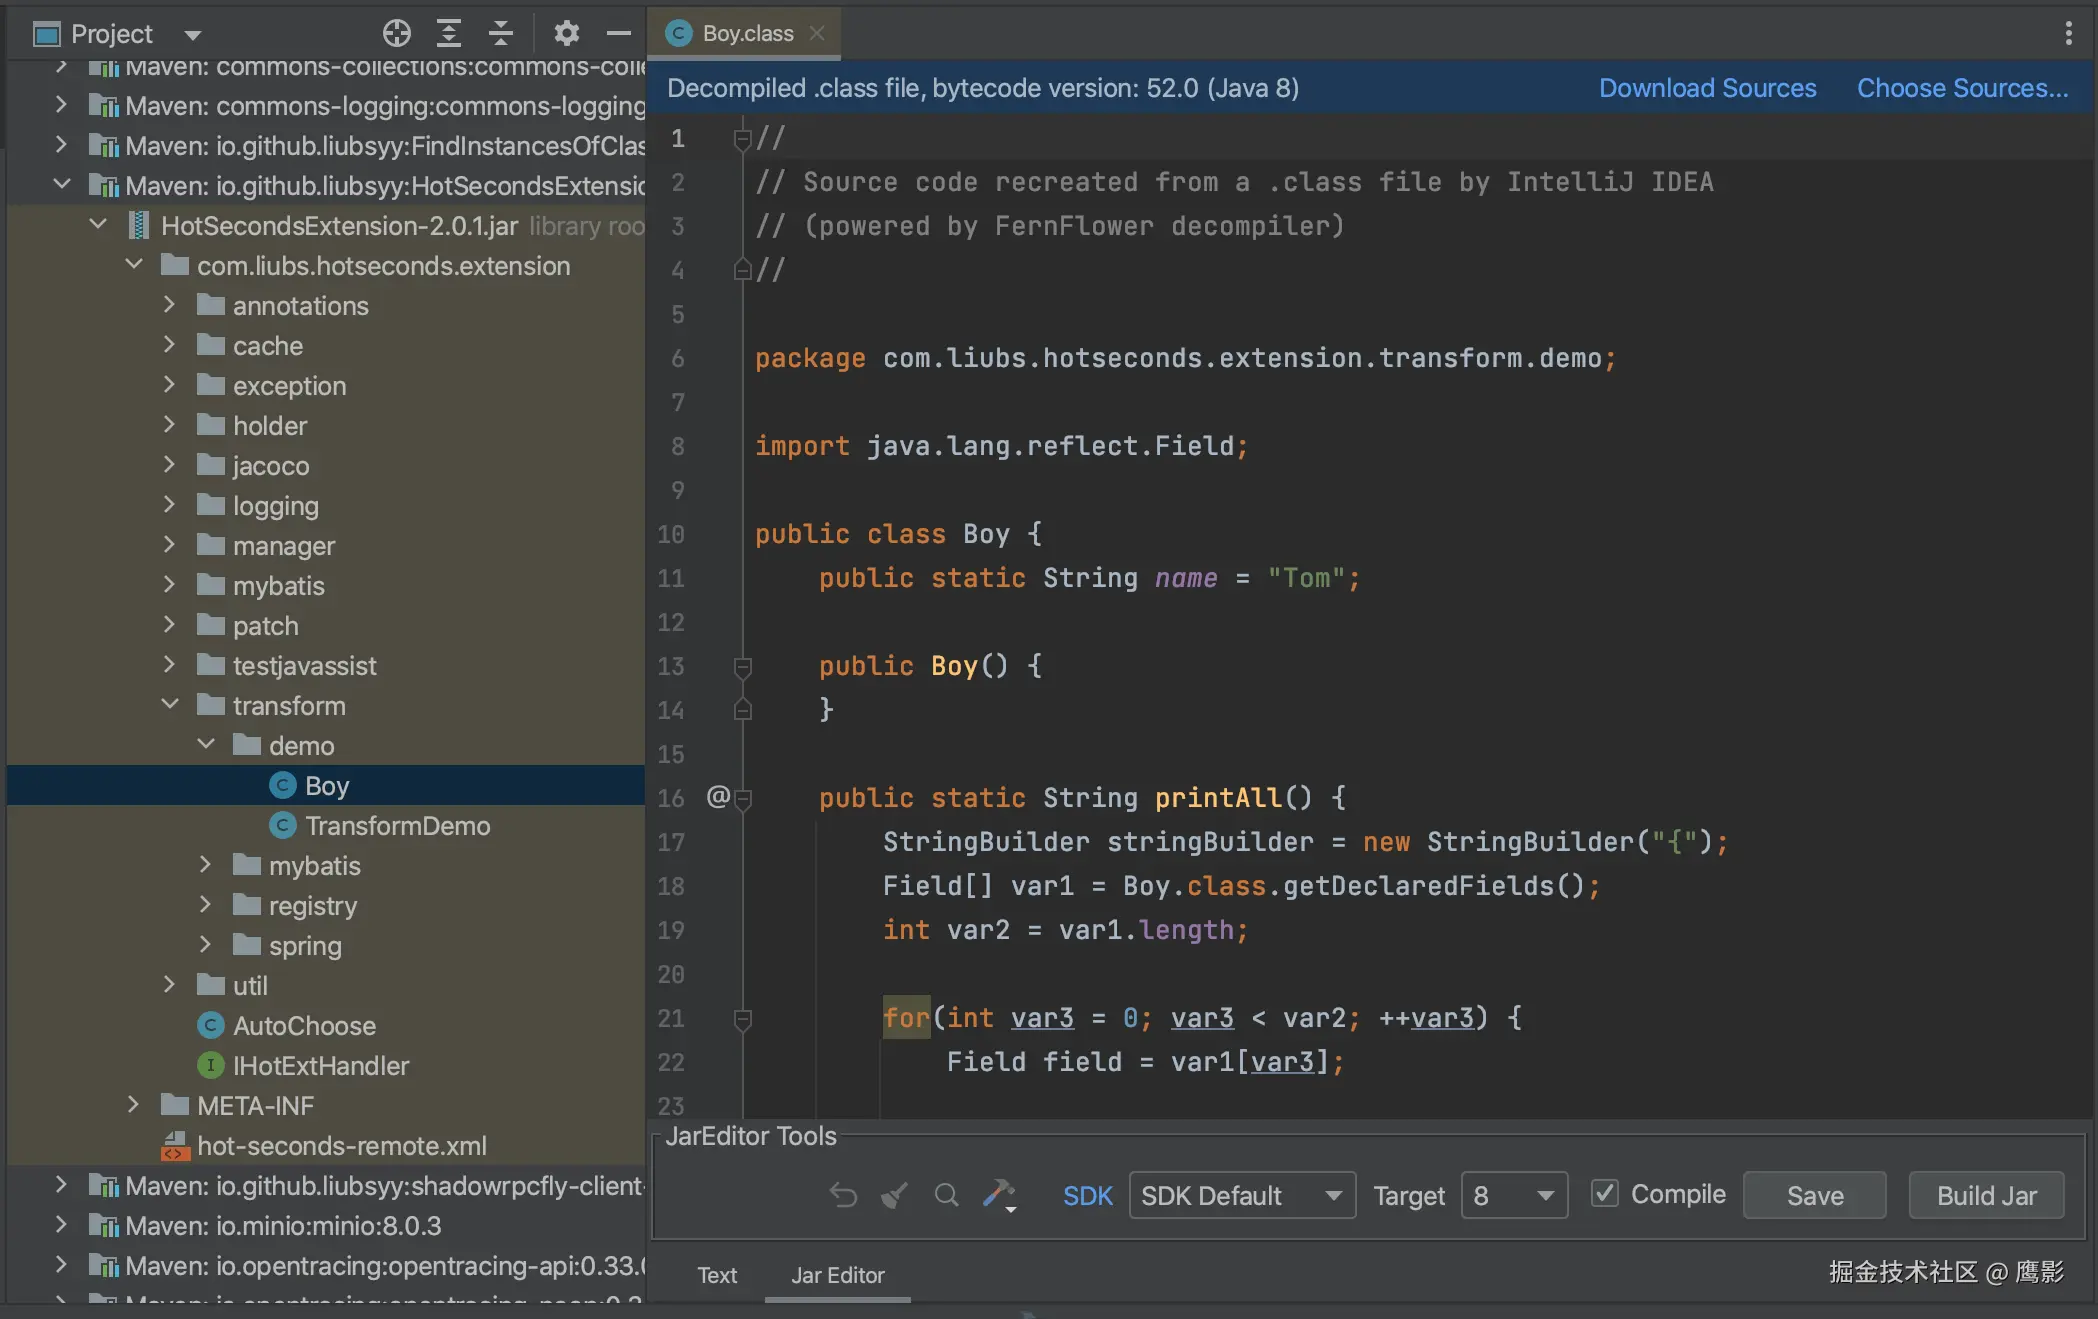2098x1319 pixels.
Task: Click the Download Sources link
Action: coord(1707,88)
